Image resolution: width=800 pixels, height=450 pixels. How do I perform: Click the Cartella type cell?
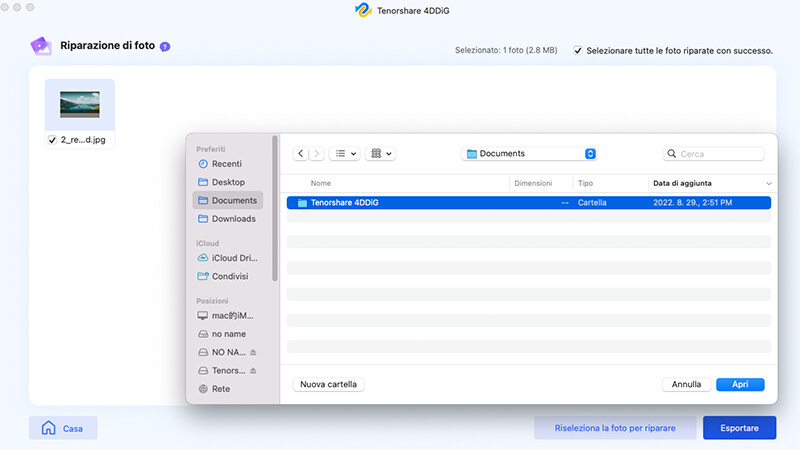(592, 203)
